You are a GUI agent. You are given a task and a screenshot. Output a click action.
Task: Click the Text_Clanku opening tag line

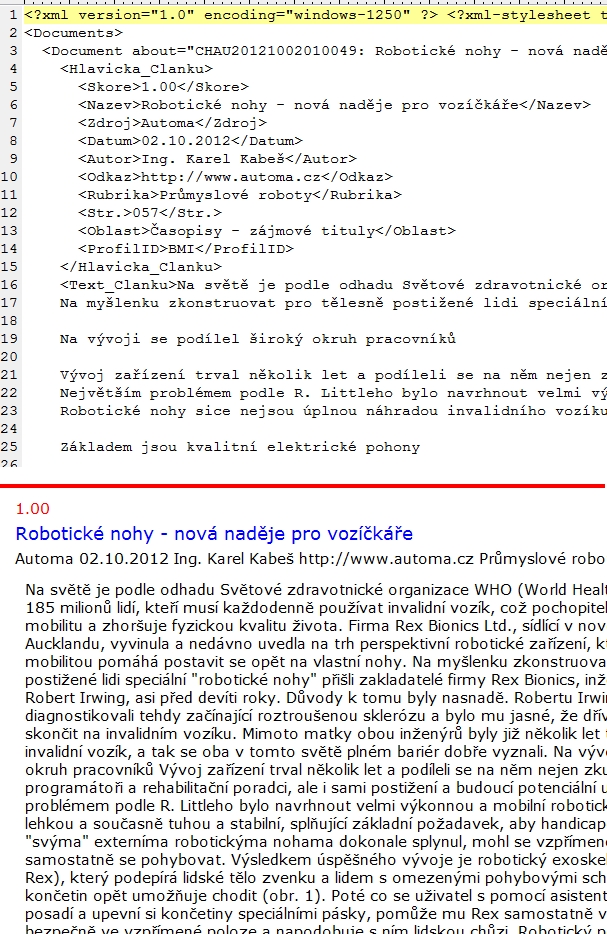tap(333, 285)
